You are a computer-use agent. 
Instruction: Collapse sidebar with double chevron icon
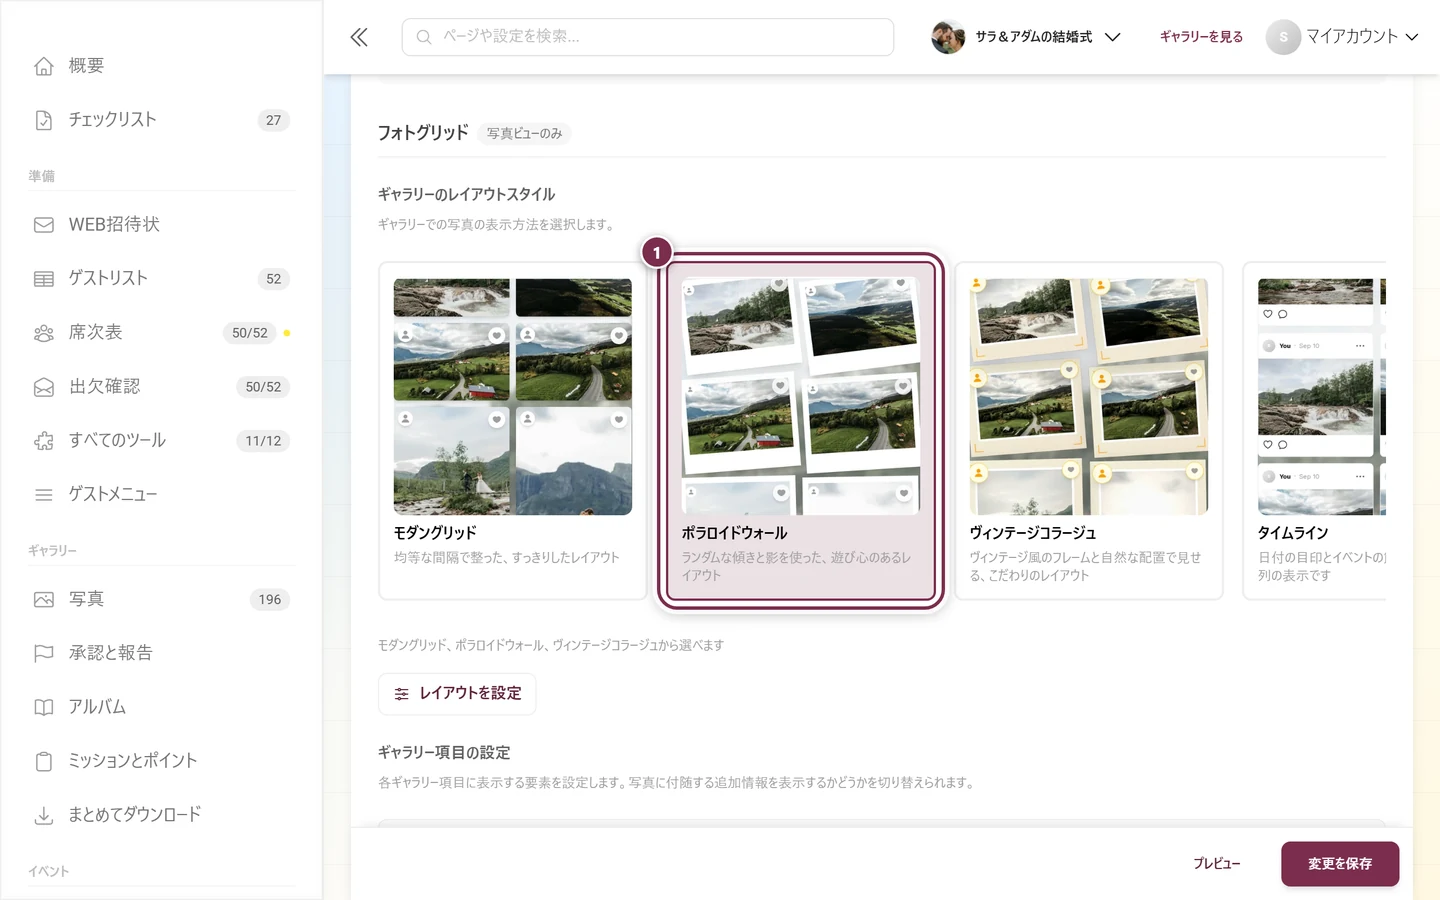(x=359, y=37)
